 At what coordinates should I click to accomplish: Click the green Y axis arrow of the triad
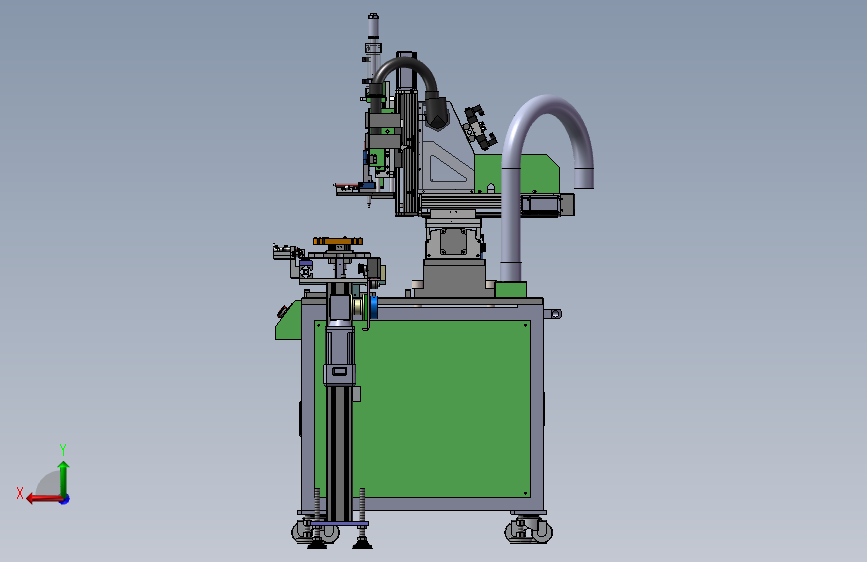pyautogui.click(x=64, y=478)
